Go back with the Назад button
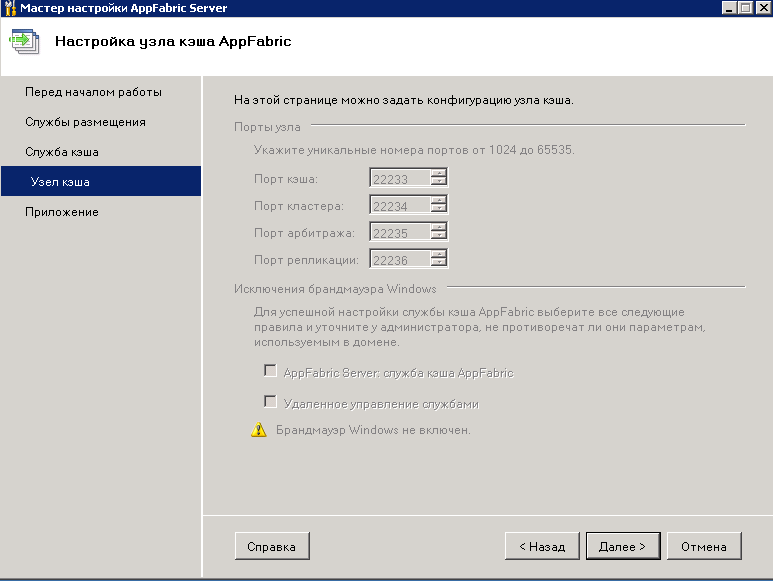 coord(541,546)
